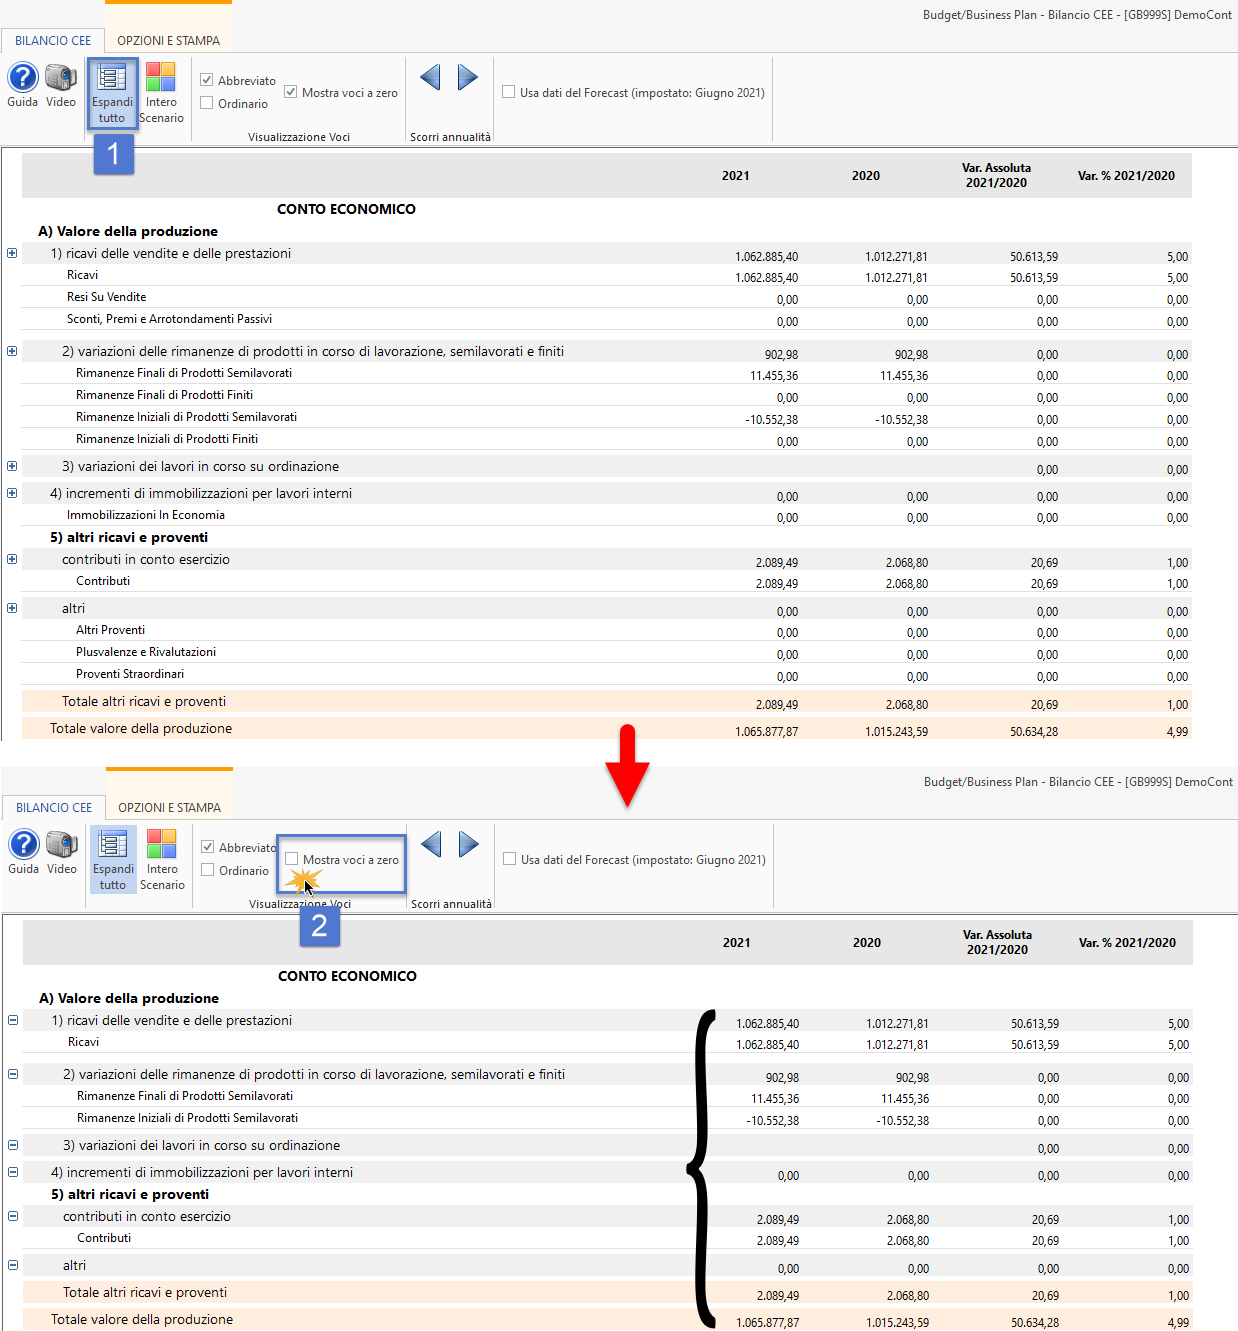The width and height of the screenshot is (1238, 1331).
Task: Toggle Abbreviato checkbox in upper toolbar
Action: (207, 80)
